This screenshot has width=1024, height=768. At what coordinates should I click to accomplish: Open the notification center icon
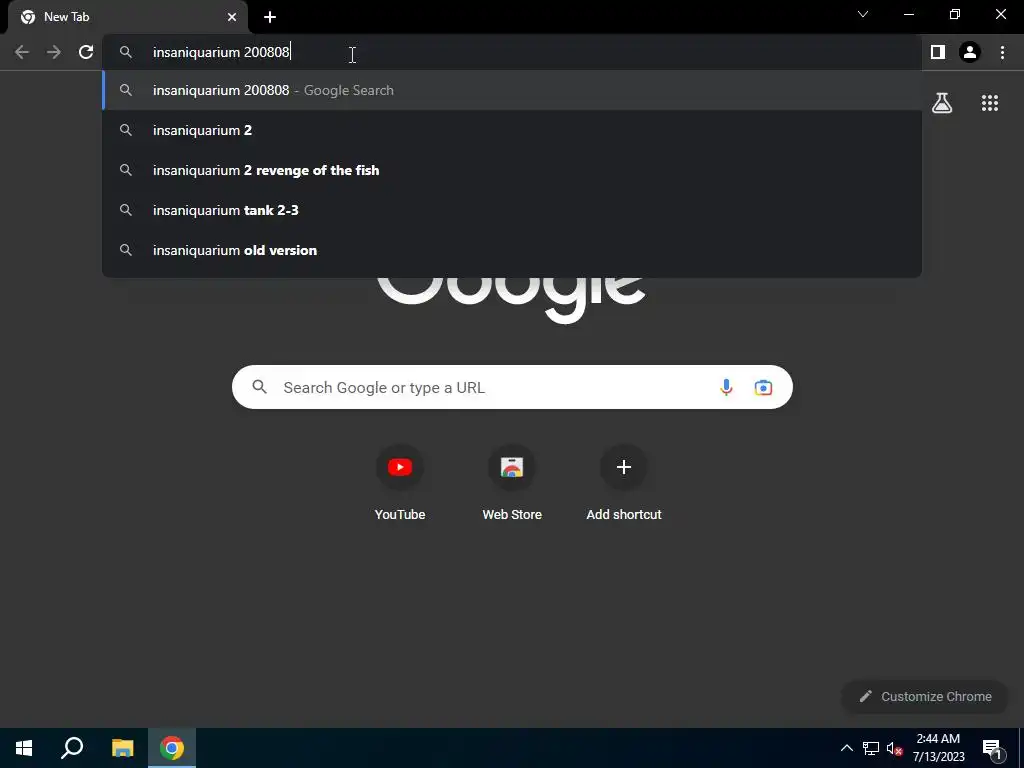pyautogui.click(x=992, y=748)
